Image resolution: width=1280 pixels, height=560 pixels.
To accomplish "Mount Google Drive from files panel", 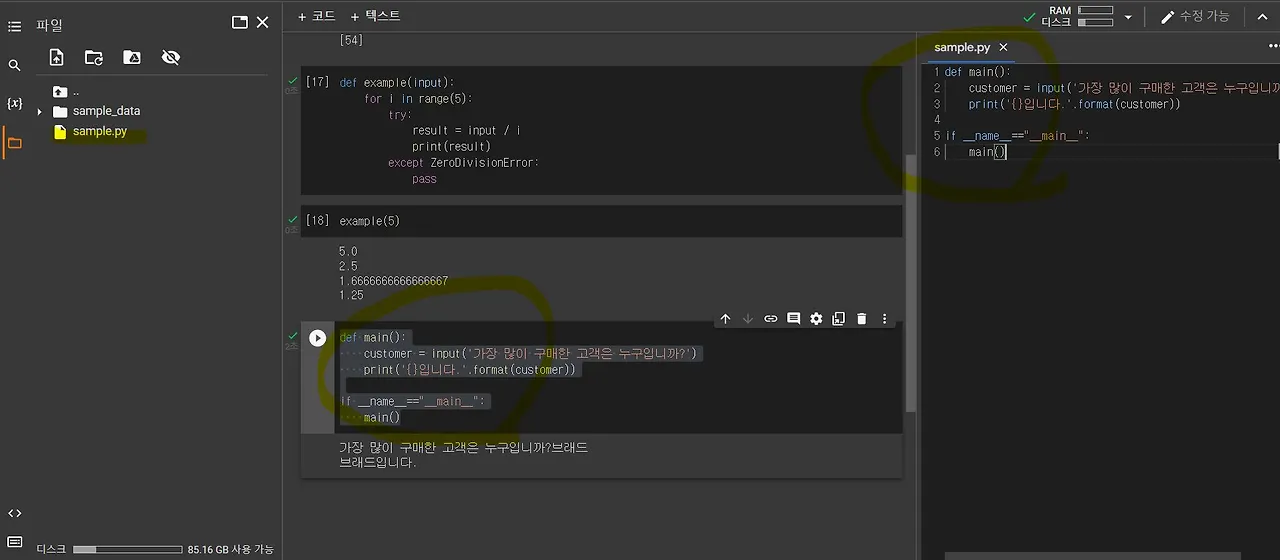I will [x=132, y=58].
